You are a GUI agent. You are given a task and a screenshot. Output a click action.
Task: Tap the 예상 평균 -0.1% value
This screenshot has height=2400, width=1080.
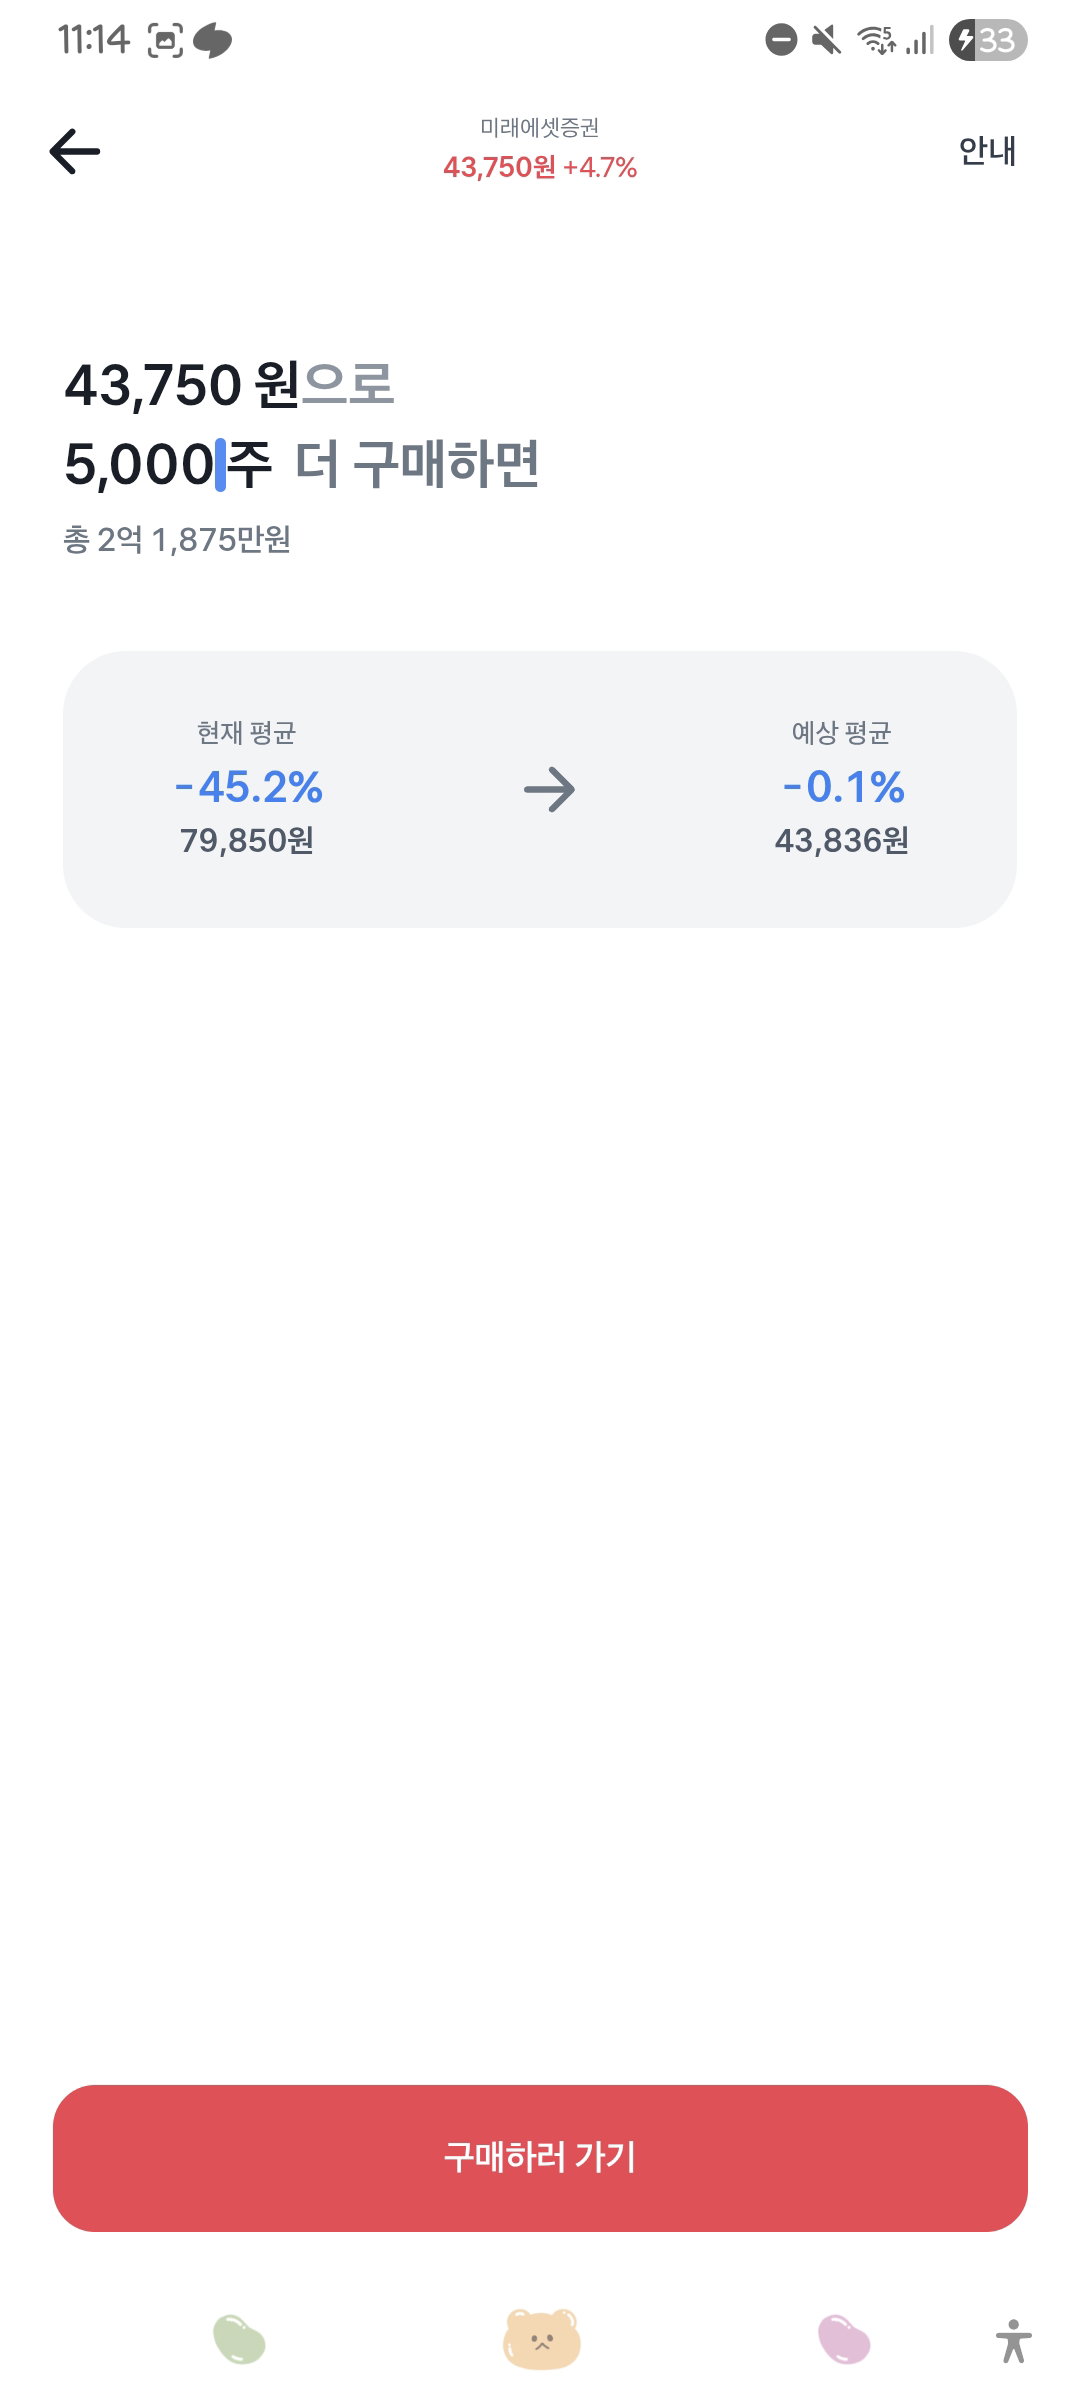coord(843,787)
